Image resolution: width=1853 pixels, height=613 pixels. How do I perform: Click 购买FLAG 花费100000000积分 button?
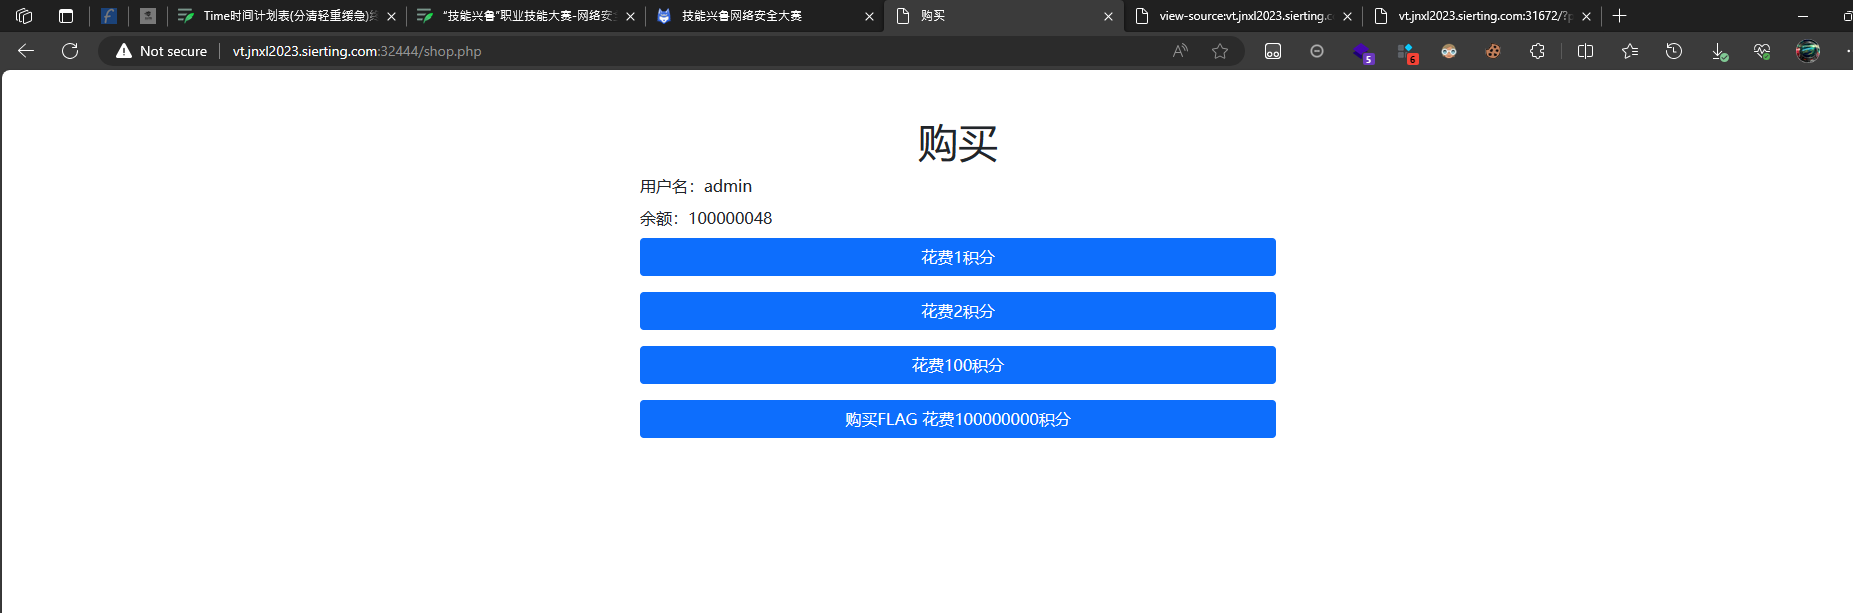(958, 419)
